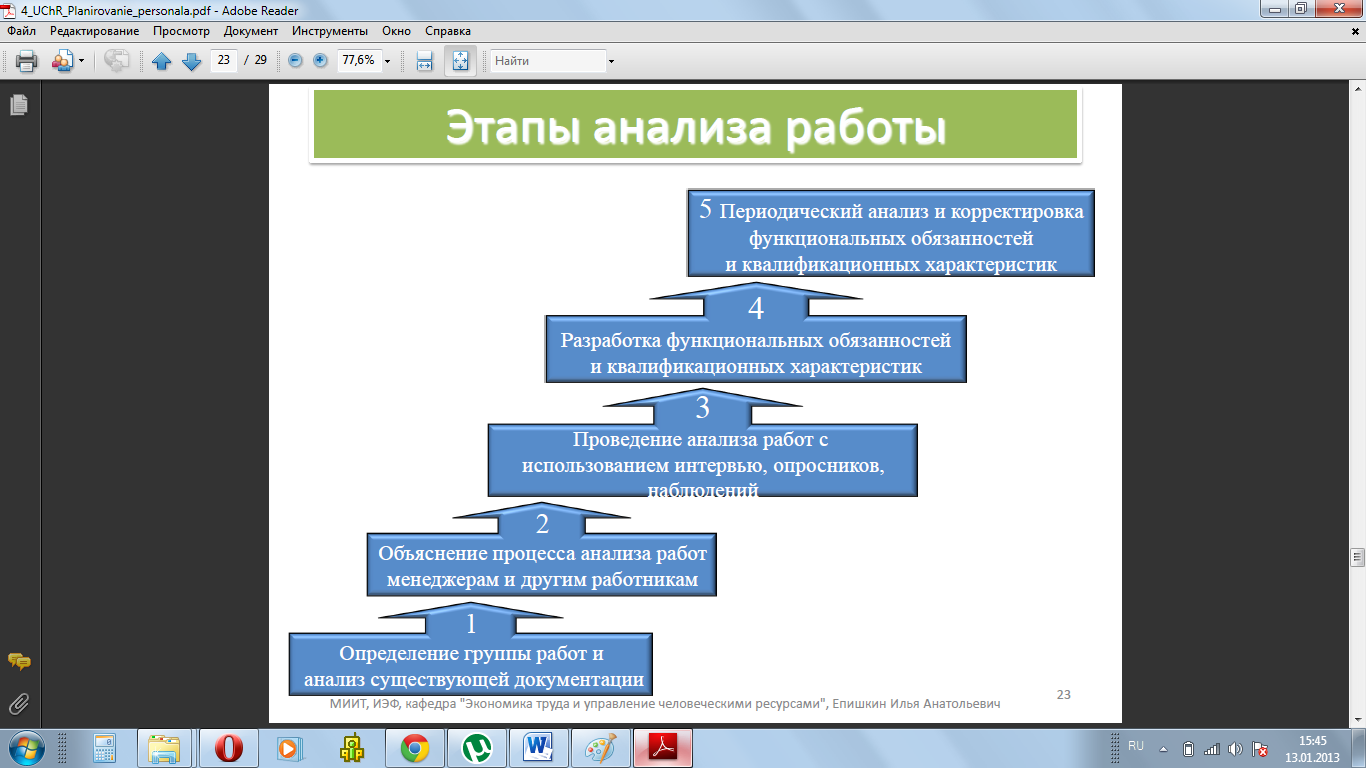Click the Adobe Reader taskbar icon
Viewport: 1366px width, 768px height.
664,748
